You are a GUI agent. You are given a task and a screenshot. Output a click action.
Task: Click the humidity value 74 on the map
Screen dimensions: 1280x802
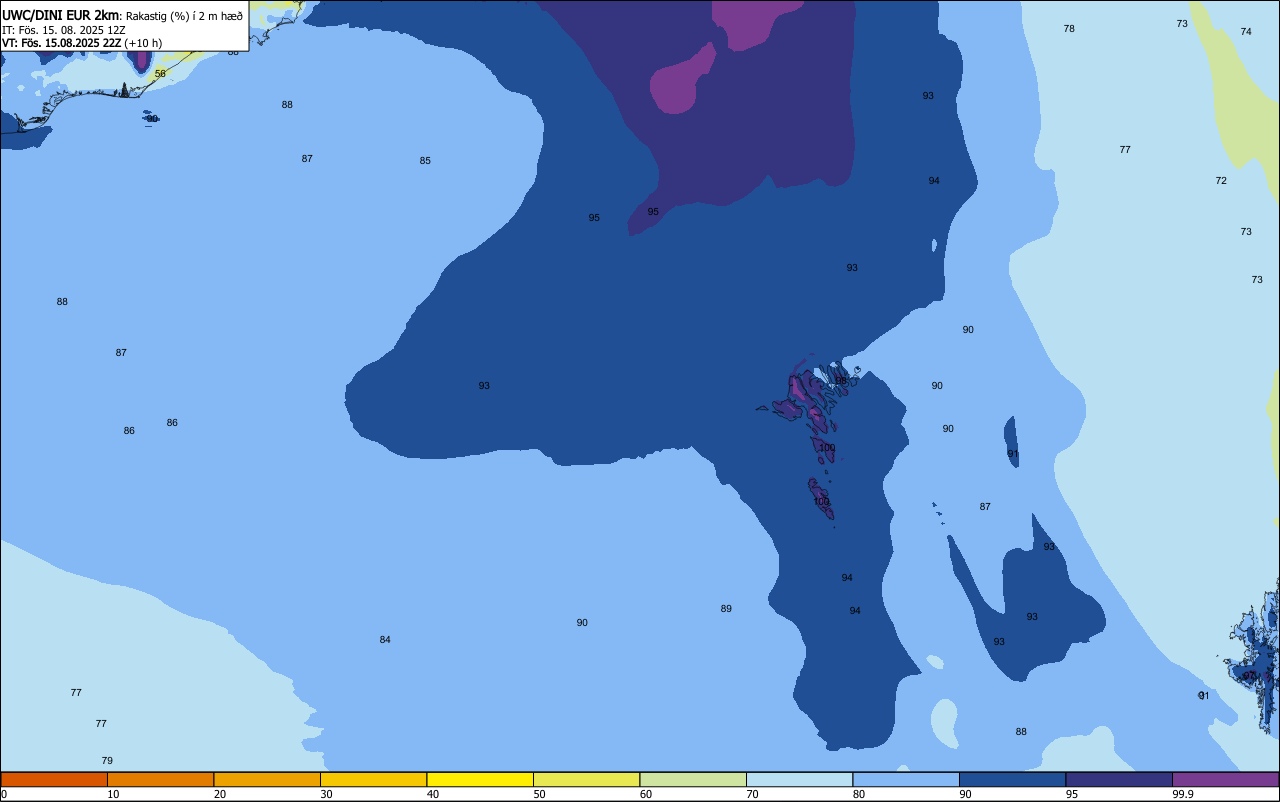coord(1246,32)
